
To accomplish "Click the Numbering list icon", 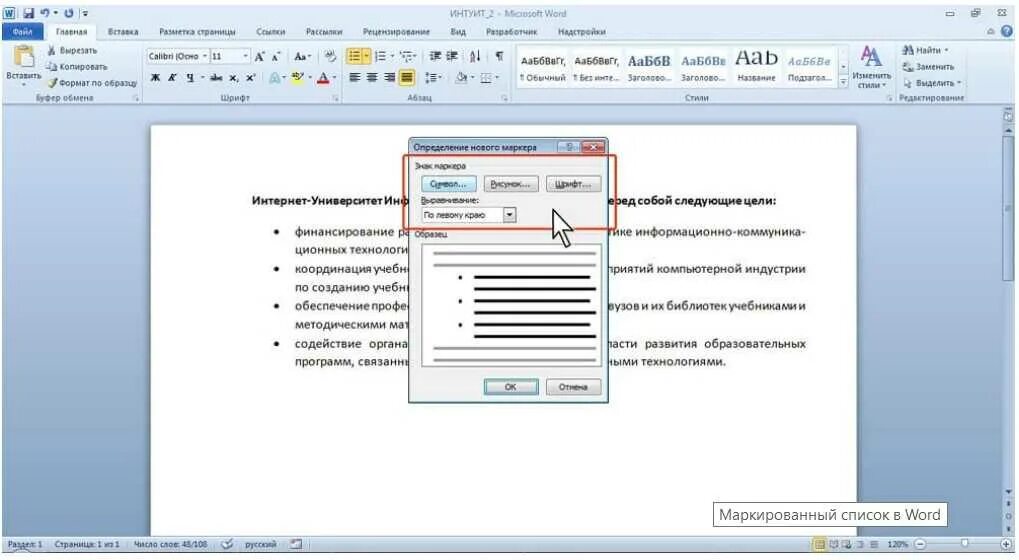I will point(380,57).
